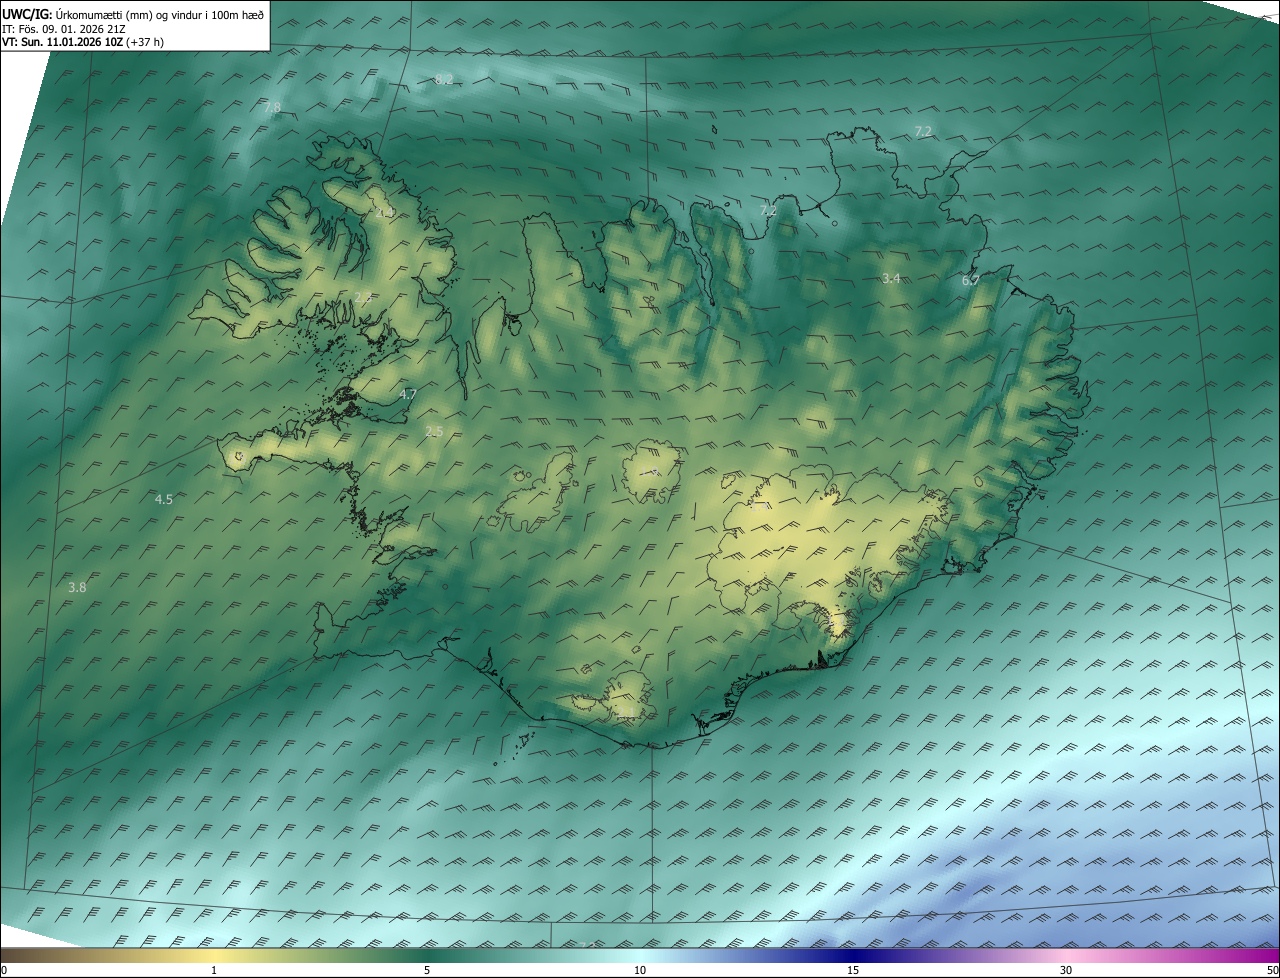The width and height of the screenshot is (1280, 978).
Task: Click the 7.8 value label on the map
Action: coord(272,107)
